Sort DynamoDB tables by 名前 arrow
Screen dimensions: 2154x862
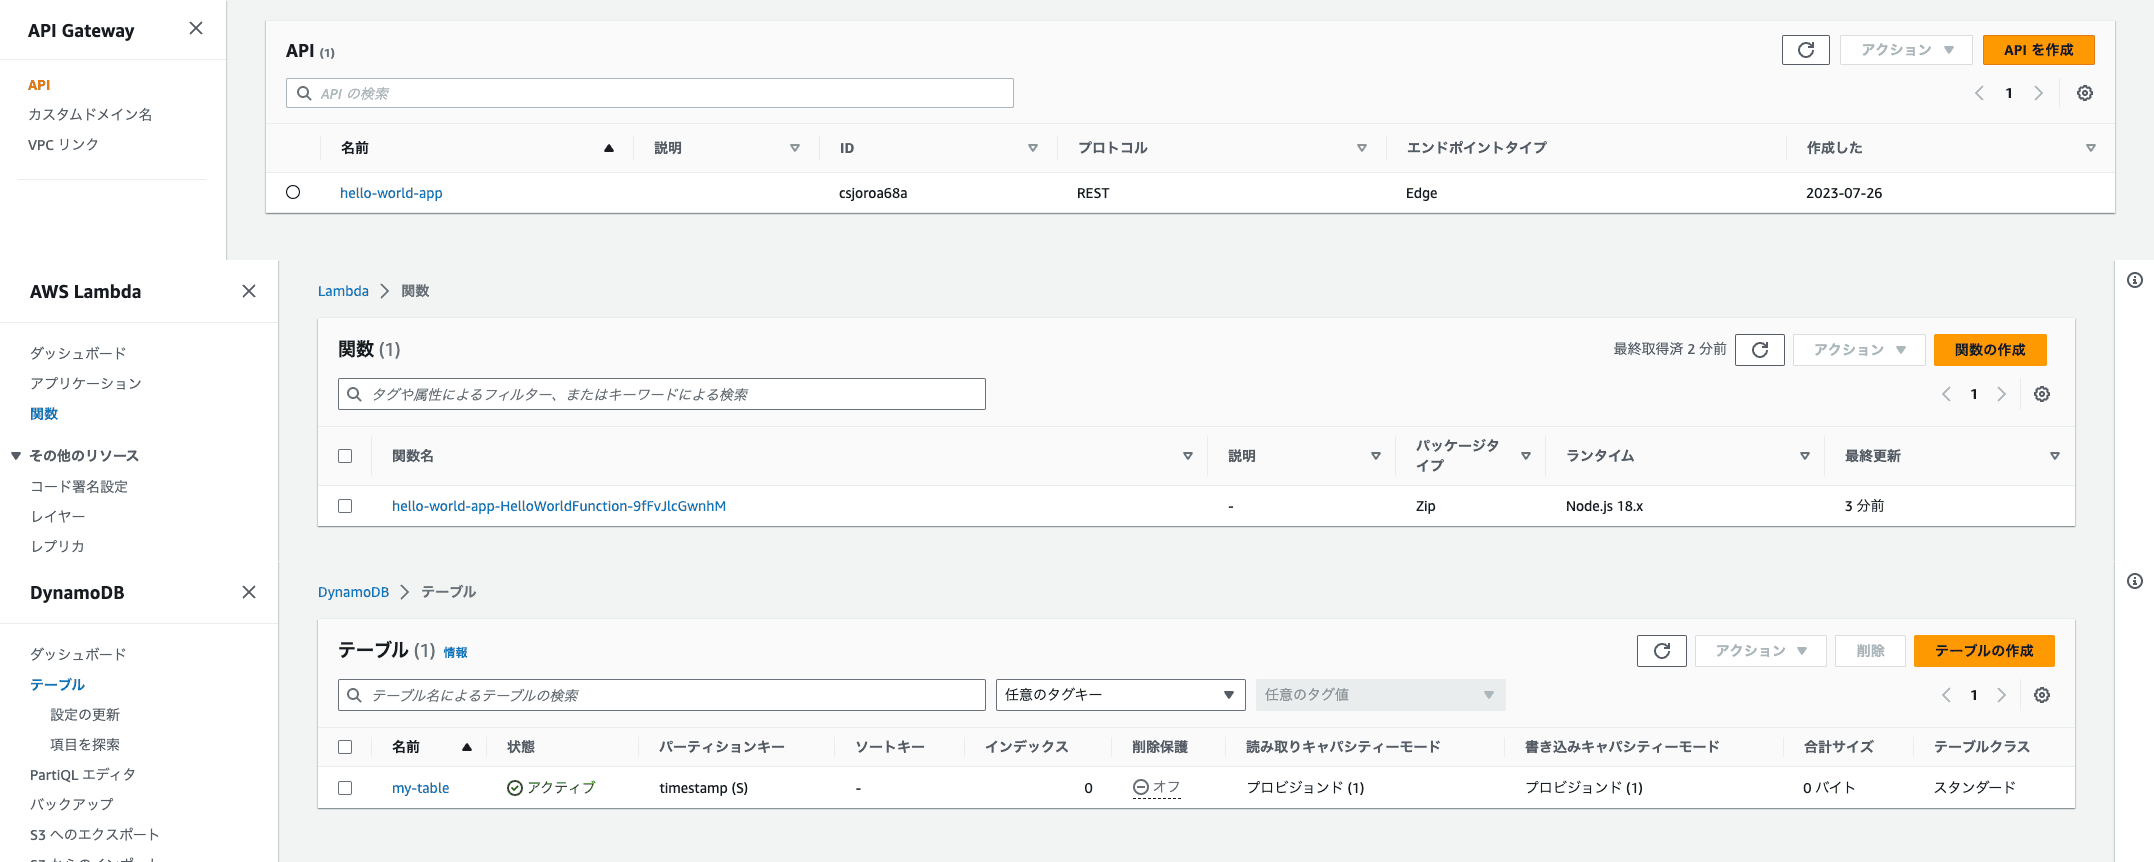[x=466, y=747]
